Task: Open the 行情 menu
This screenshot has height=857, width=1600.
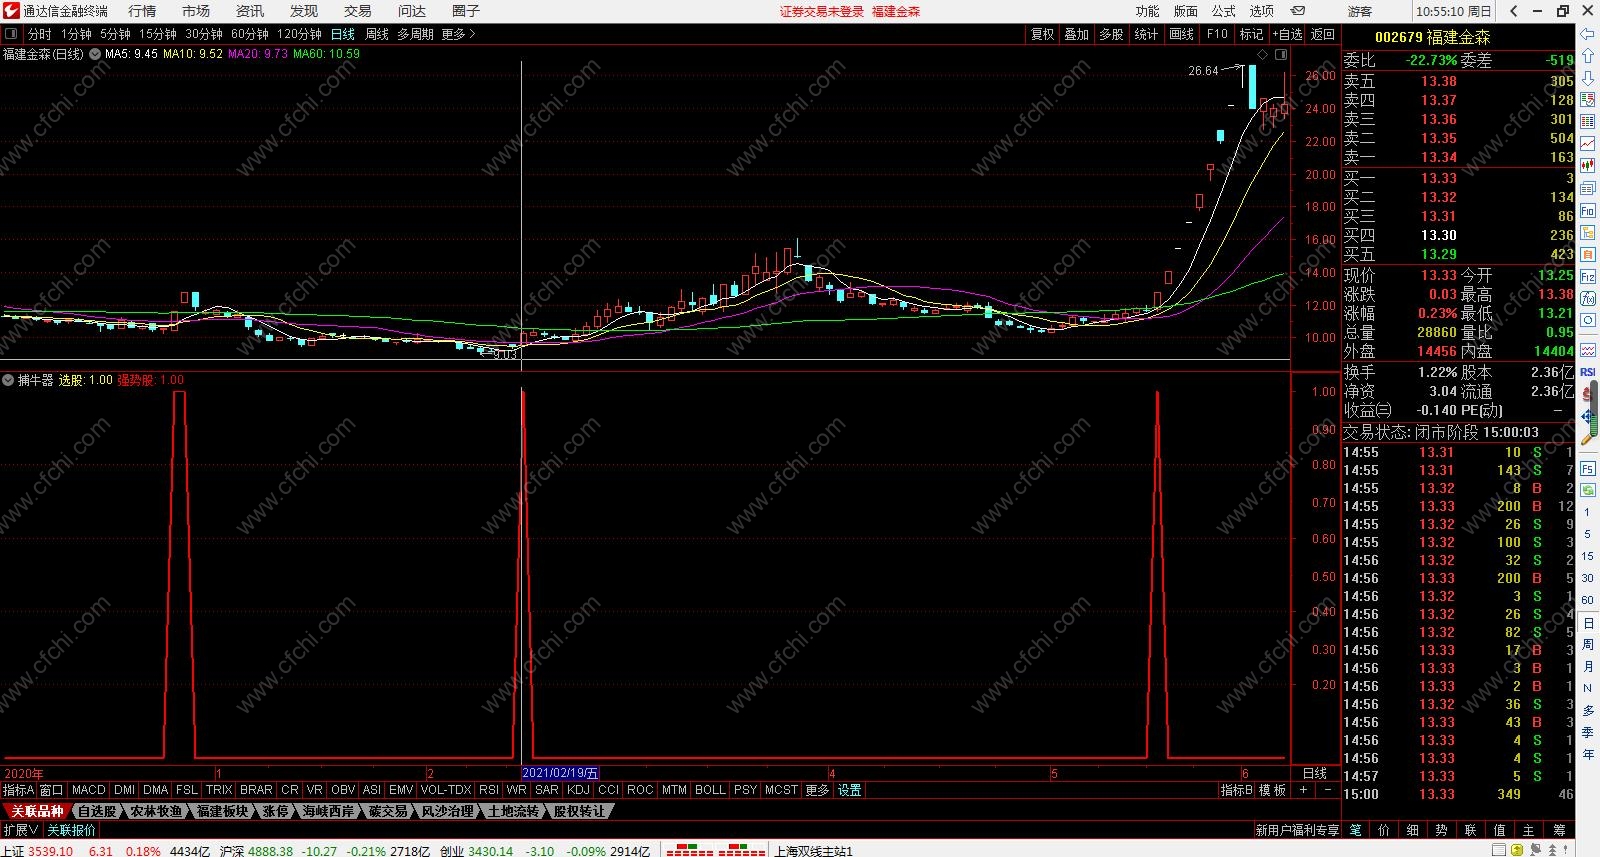Action: pyautogui.click(x=142, y=11)
